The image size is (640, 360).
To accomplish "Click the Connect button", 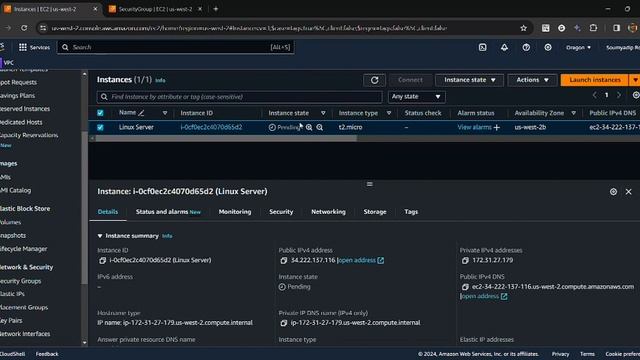I will [x=410, y=80].
